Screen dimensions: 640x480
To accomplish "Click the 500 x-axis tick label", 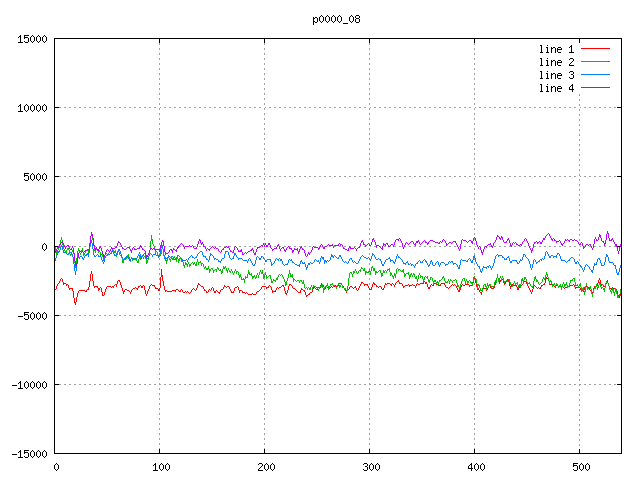I will click(580, 467).
